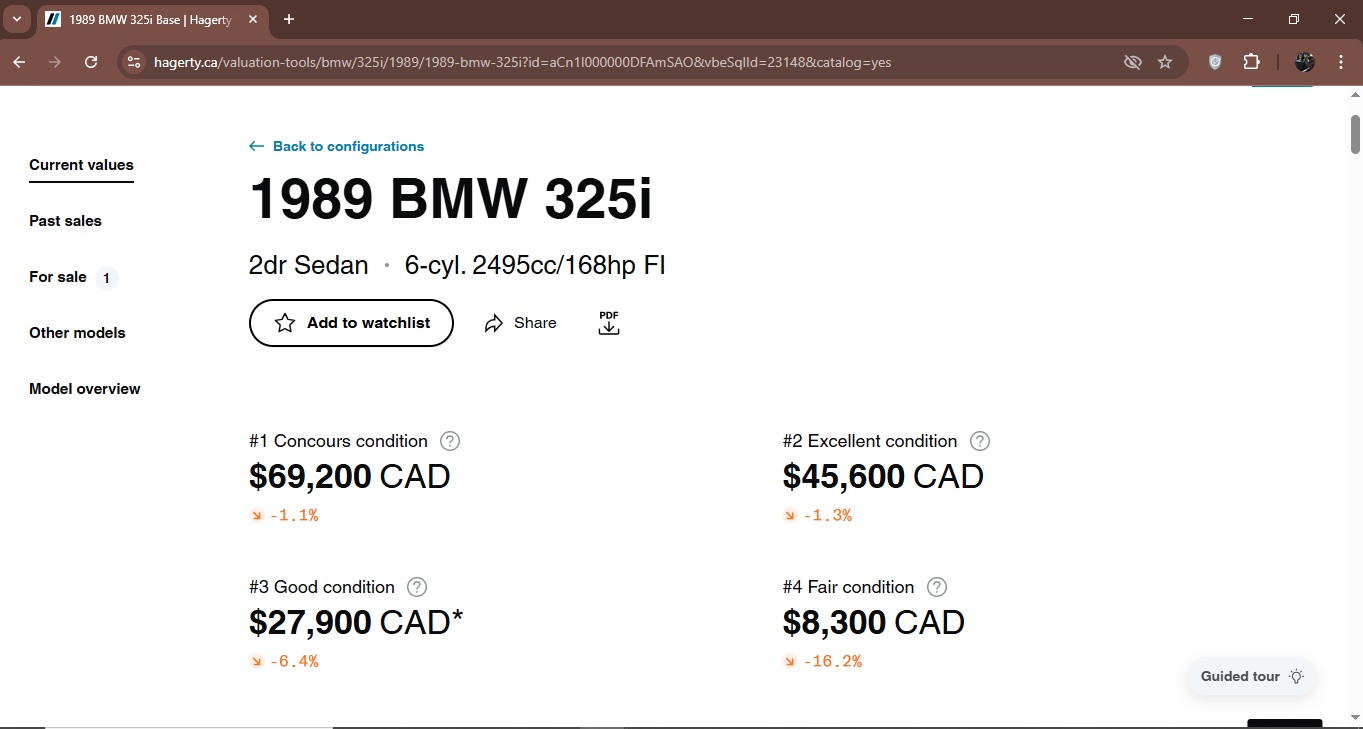Bookmark this page with the star icon
This screenshot has height=729, width=1363.
pyautogui.click(x=1165, y=62)
